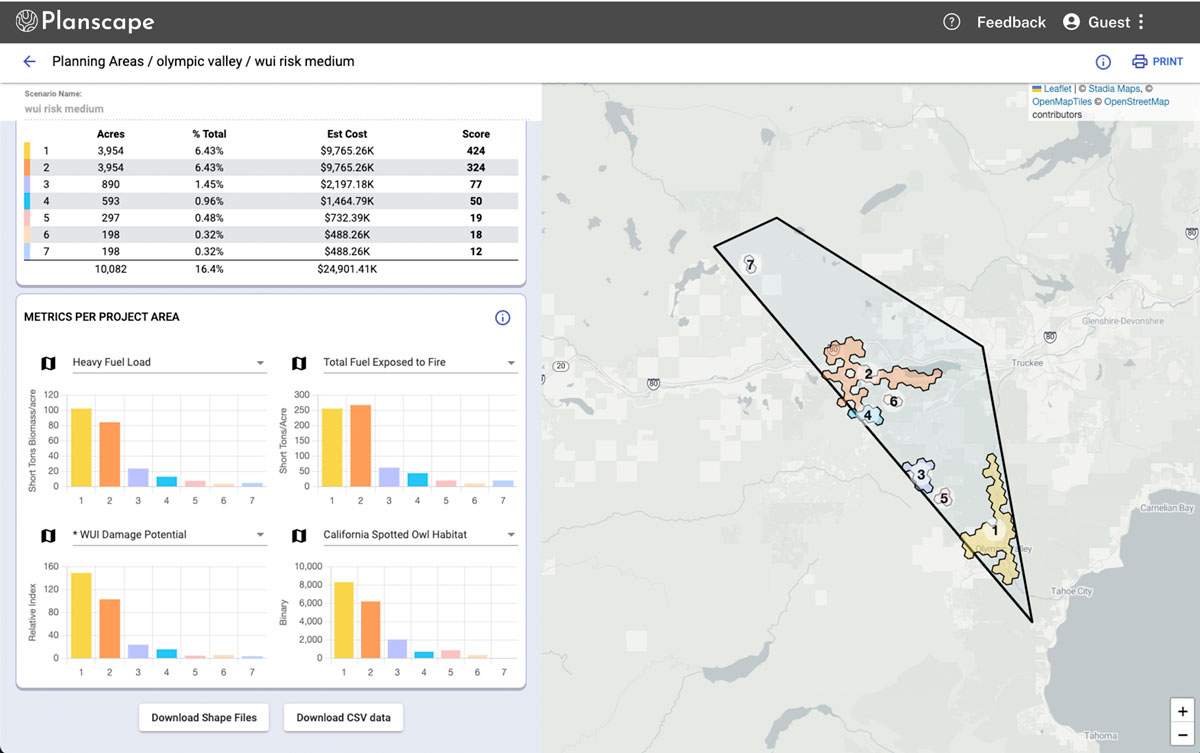Click map icon beside Heavy Fuel Load
The height and width of the screenshot is (753, 1200).
(x=48, y=362)
